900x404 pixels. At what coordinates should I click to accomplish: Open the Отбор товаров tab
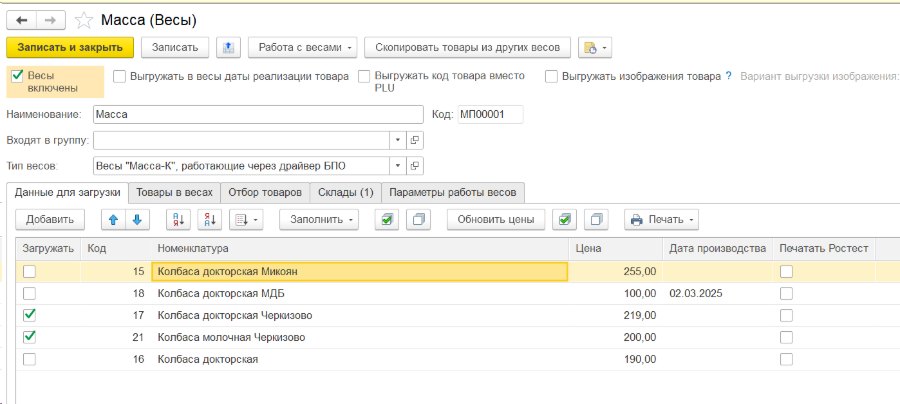(265, 193)
